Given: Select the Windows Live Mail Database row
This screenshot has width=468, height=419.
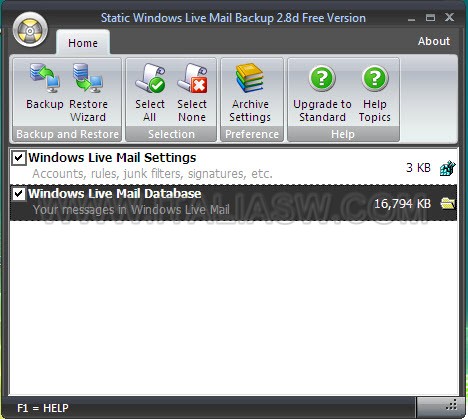Looking at the screenshot, I should [x=233, y=202].
